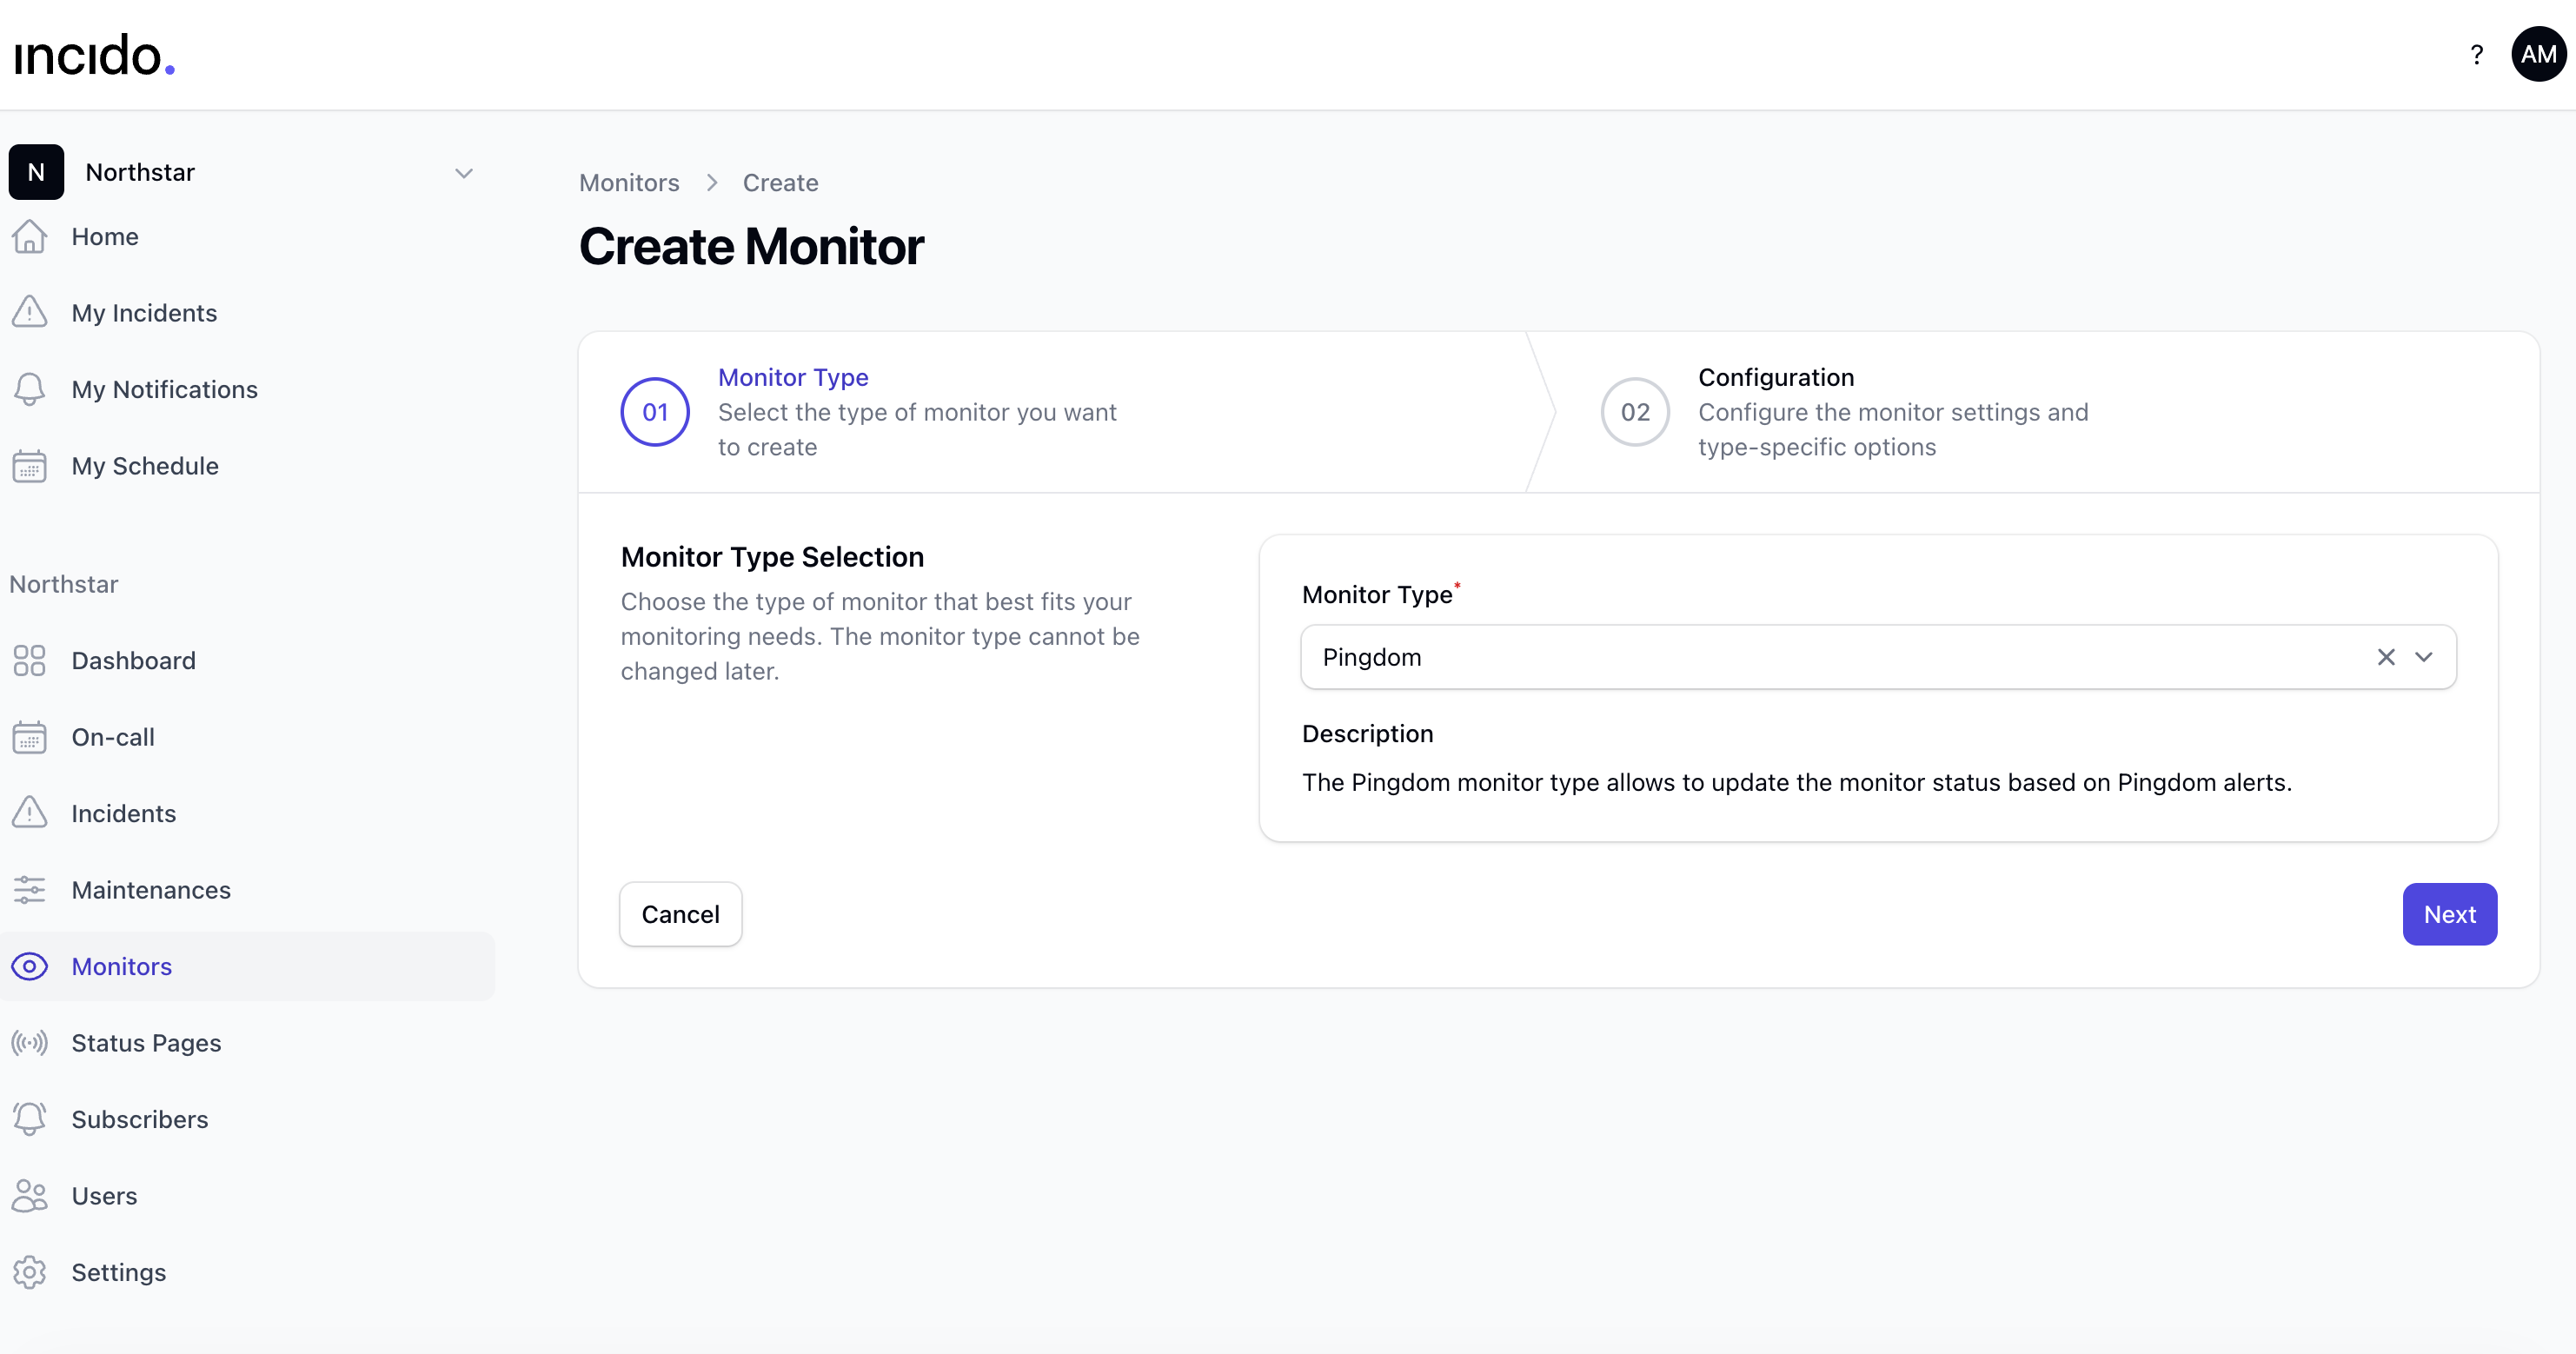
Task: Open the Monitor Type dropdown arrow
Action: 2424,657
